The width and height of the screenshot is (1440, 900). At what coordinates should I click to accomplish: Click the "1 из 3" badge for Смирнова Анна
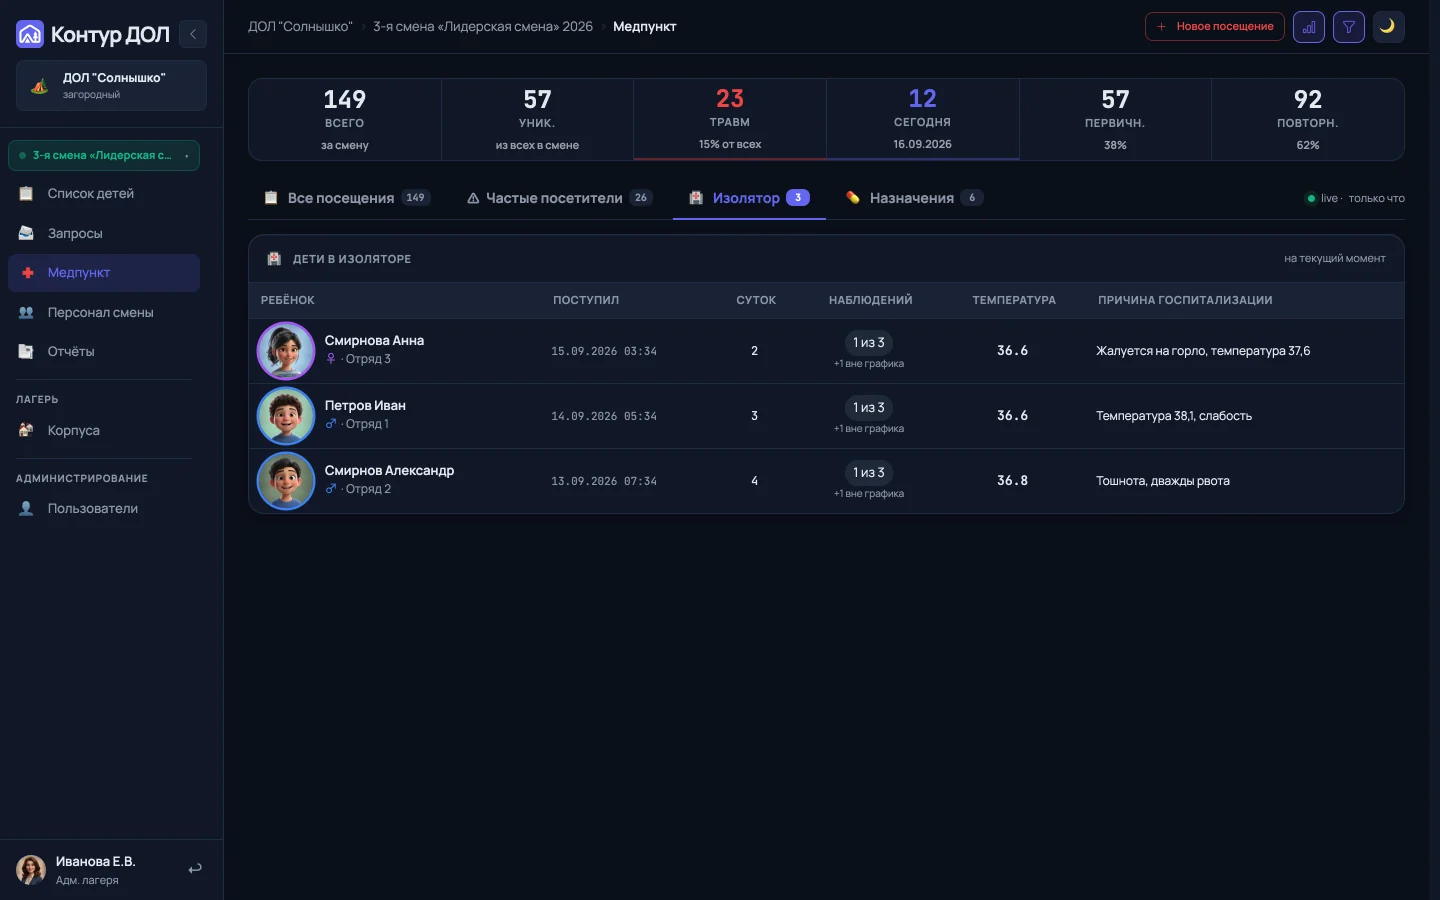(x=869, y=343)
